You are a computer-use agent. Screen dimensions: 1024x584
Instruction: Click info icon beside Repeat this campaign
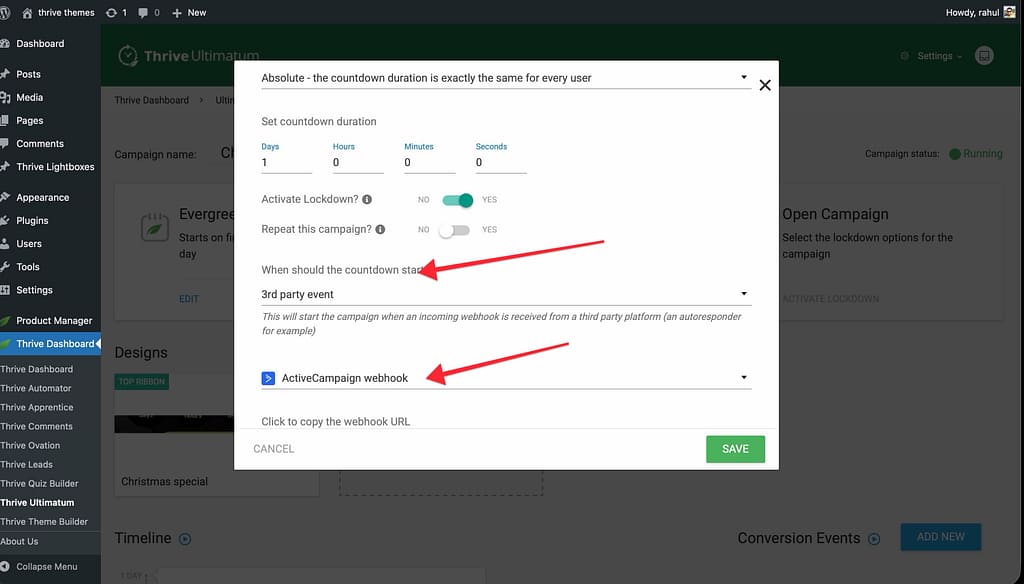pos(382,229)
